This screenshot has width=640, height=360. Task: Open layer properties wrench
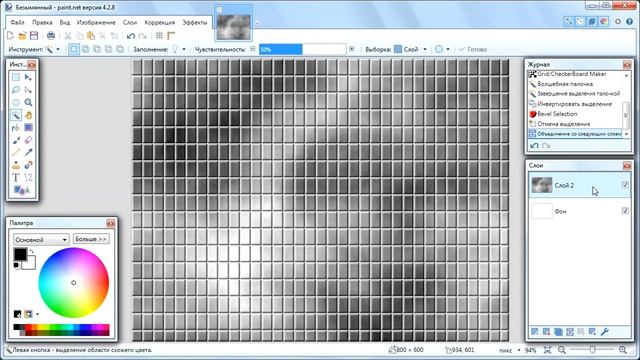604,332
